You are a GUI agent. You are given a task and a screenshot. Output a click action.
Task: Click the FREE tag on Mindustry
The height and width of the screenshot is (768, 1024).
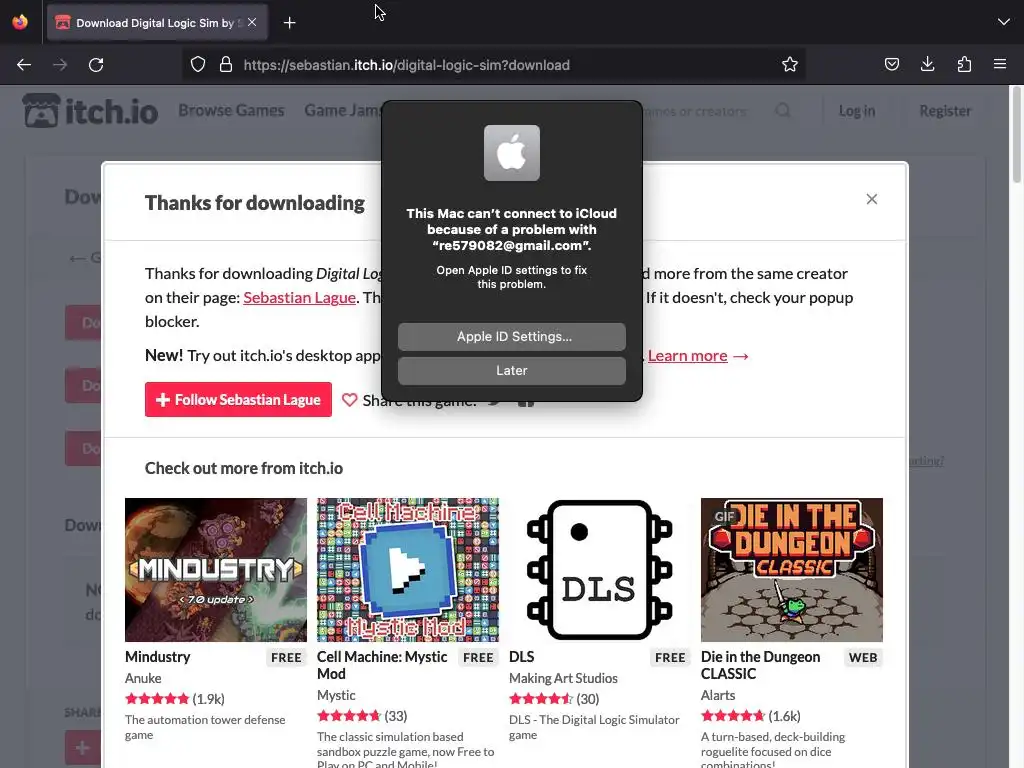[286, 658]
